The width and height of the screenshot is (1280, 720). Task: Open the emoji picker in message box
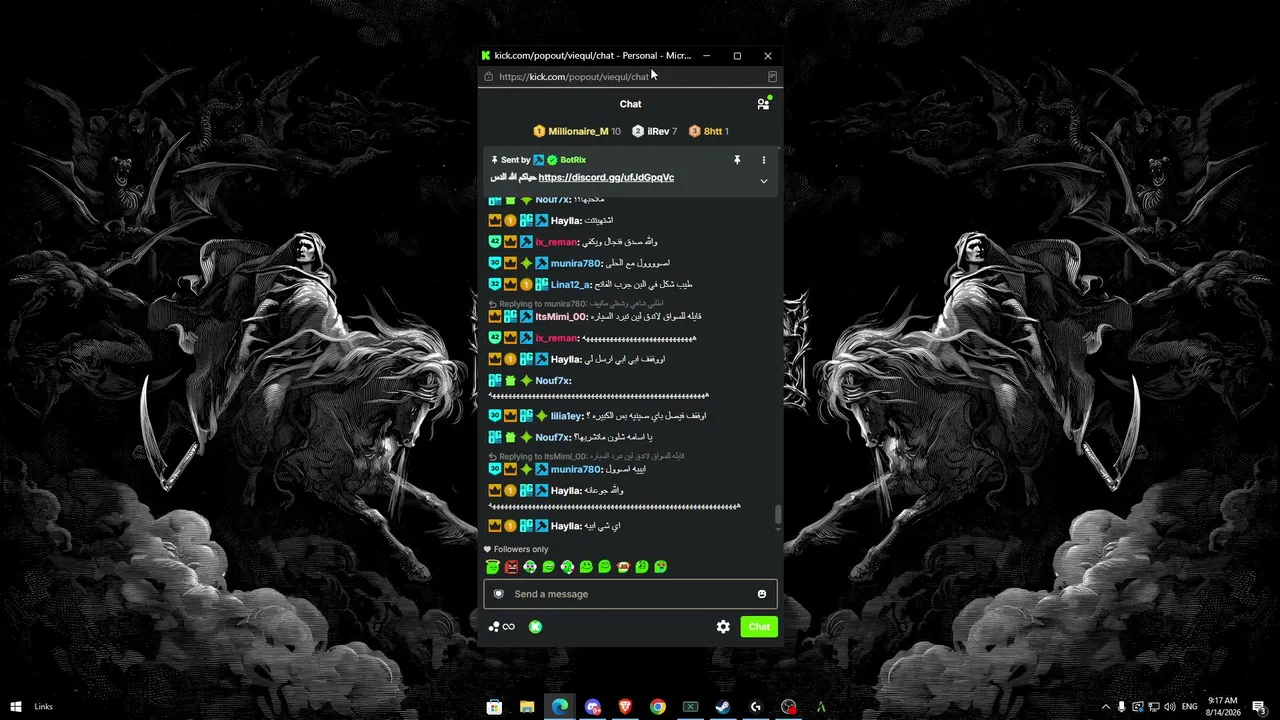coord(762,594)
